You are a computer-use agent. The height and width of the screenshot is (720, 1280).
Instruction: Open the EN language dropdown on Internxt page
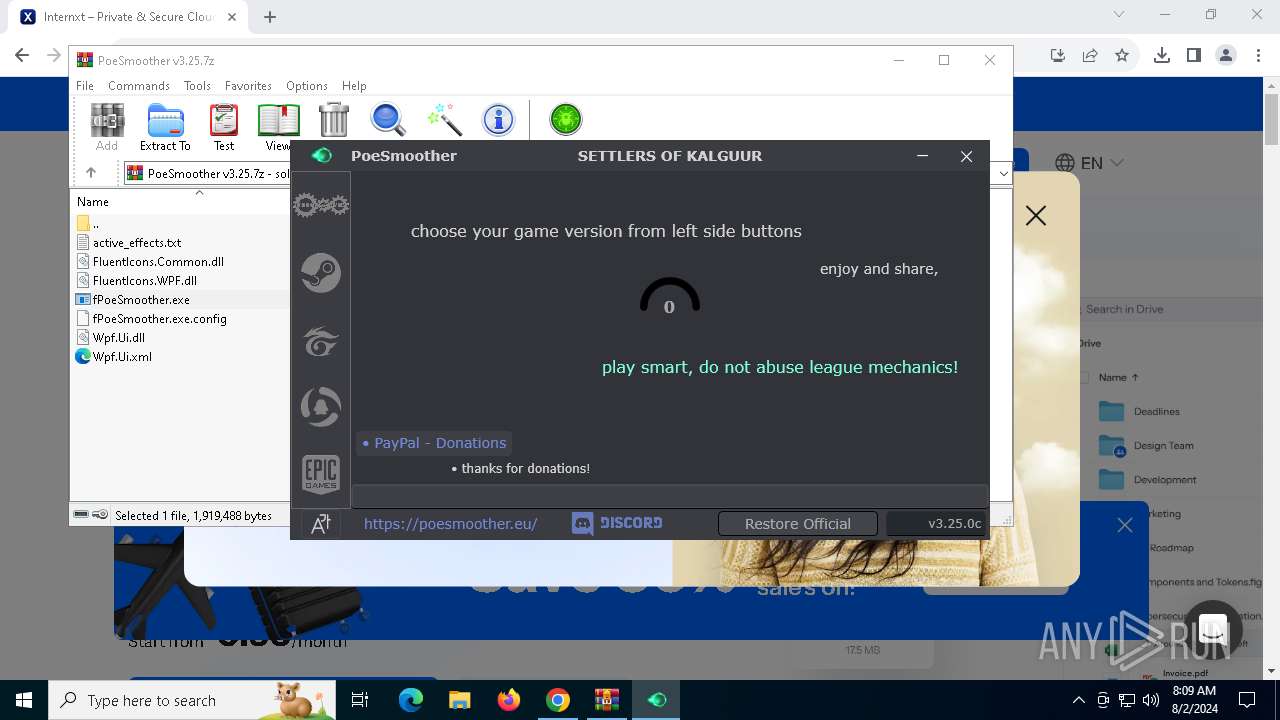click(1090, 163)
